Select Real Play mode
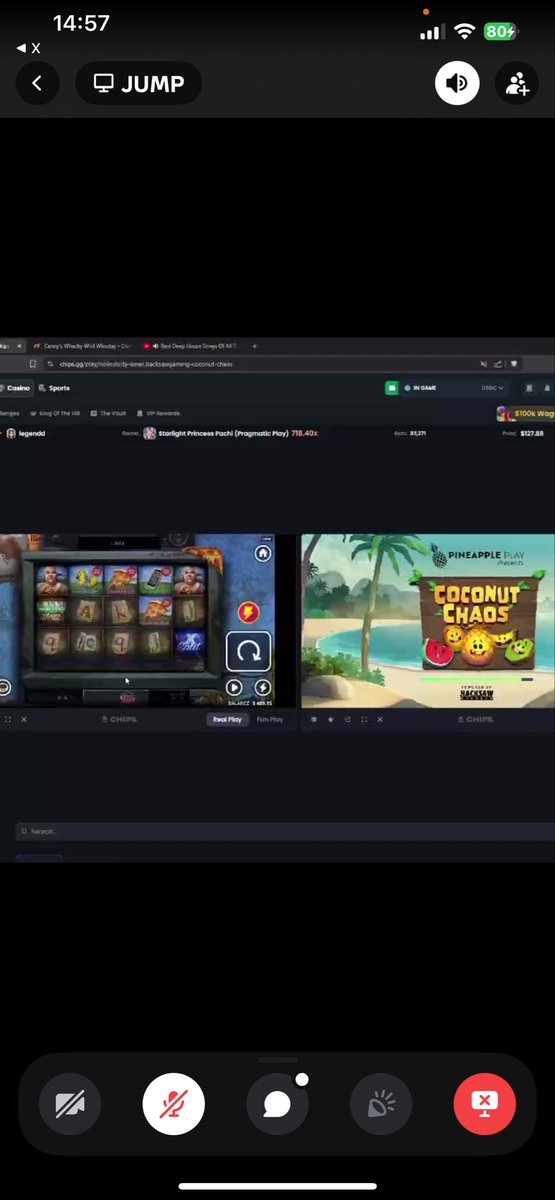The width and height of the screenshot is (555, 1200). [227, 719]
